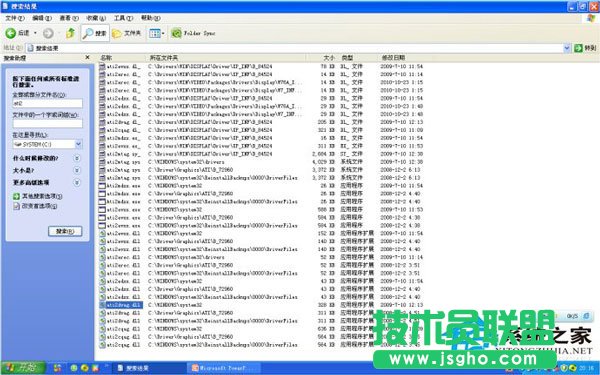
Task: Expand the address bar dropdown arrow
Action: (x=567, y=48)
